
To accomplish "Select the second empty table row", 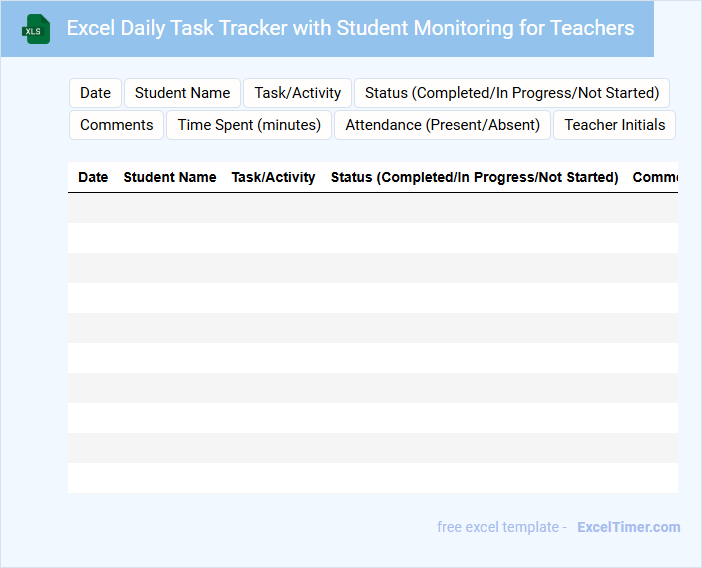I will pyautogui.click(x=372, y=238).
